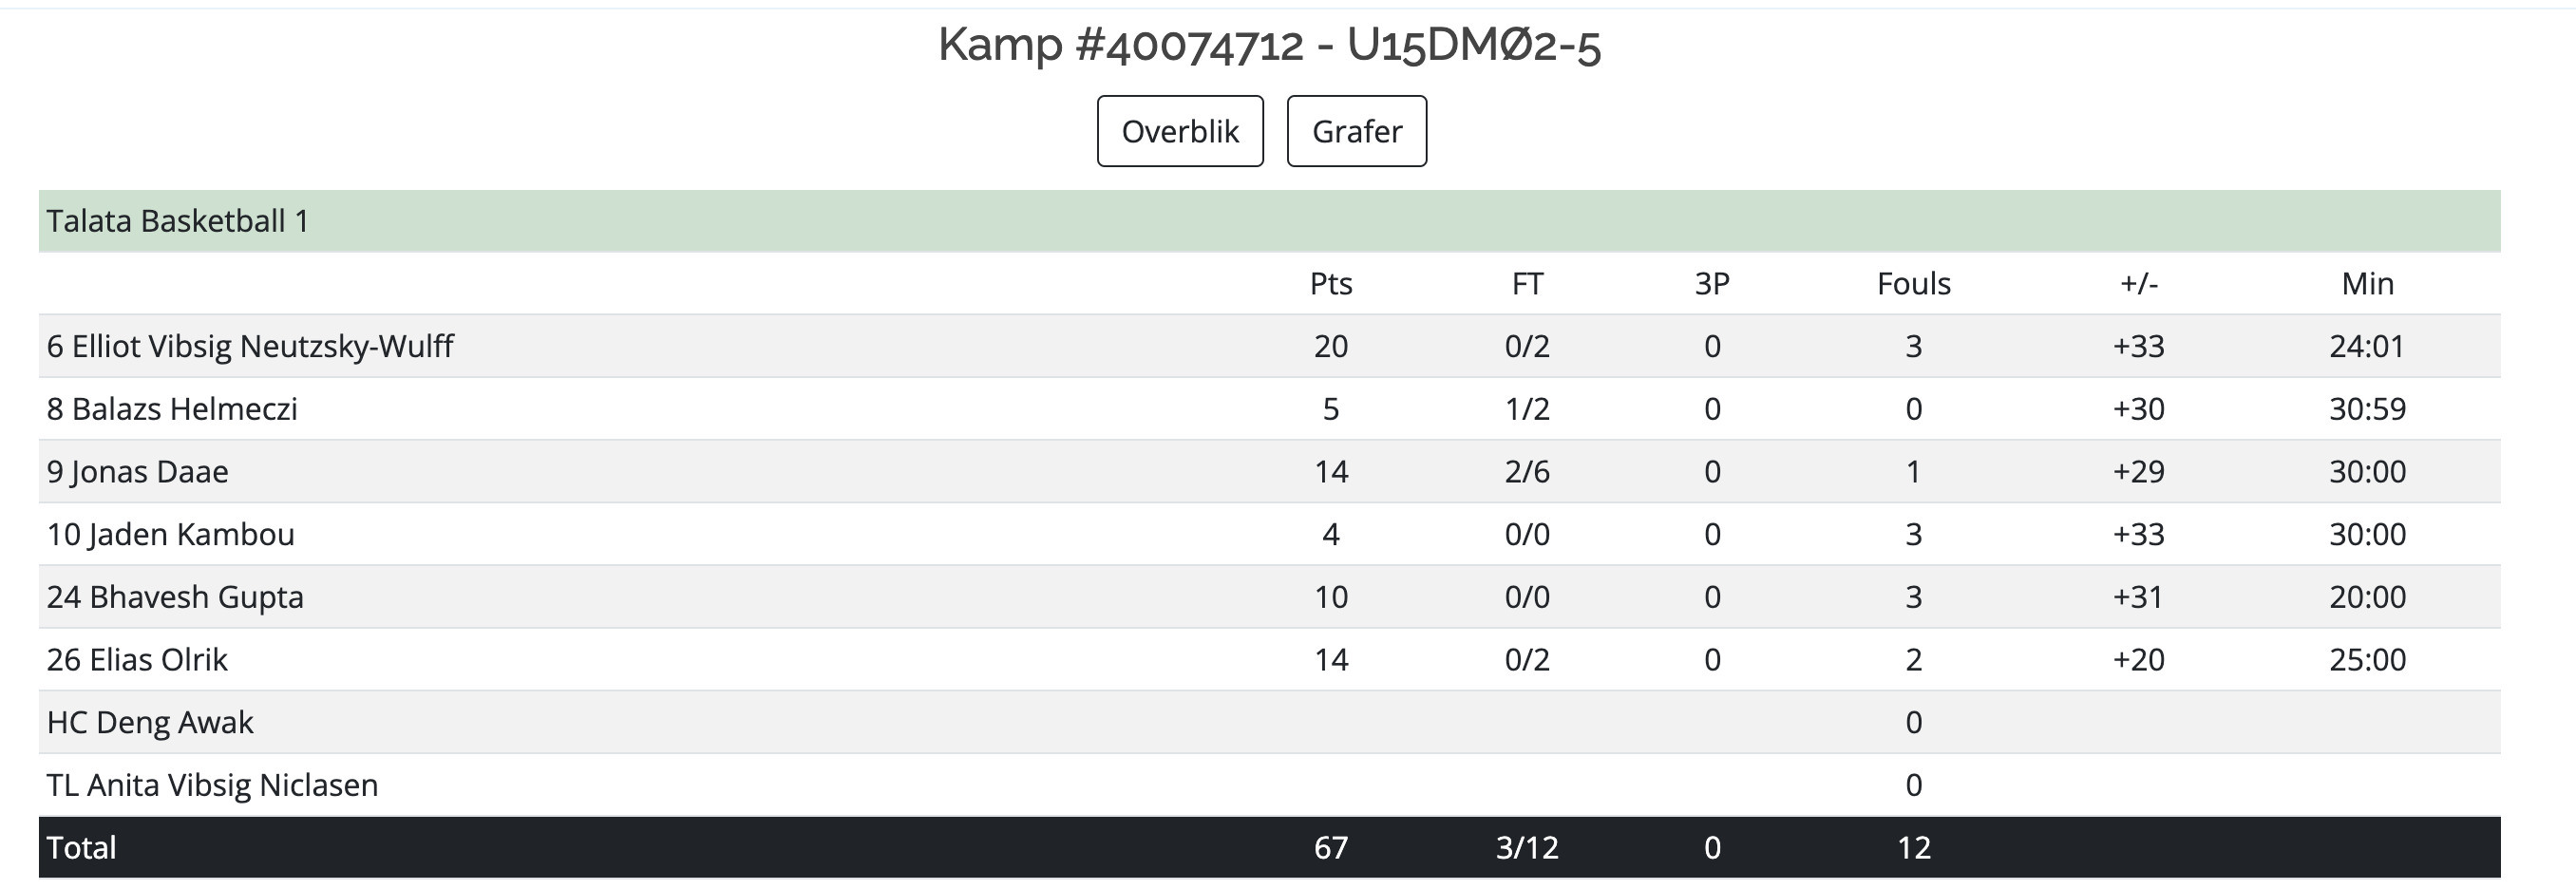Click the total free throws 3/12 cell
2576x889 pixels.
point(1527,848)
